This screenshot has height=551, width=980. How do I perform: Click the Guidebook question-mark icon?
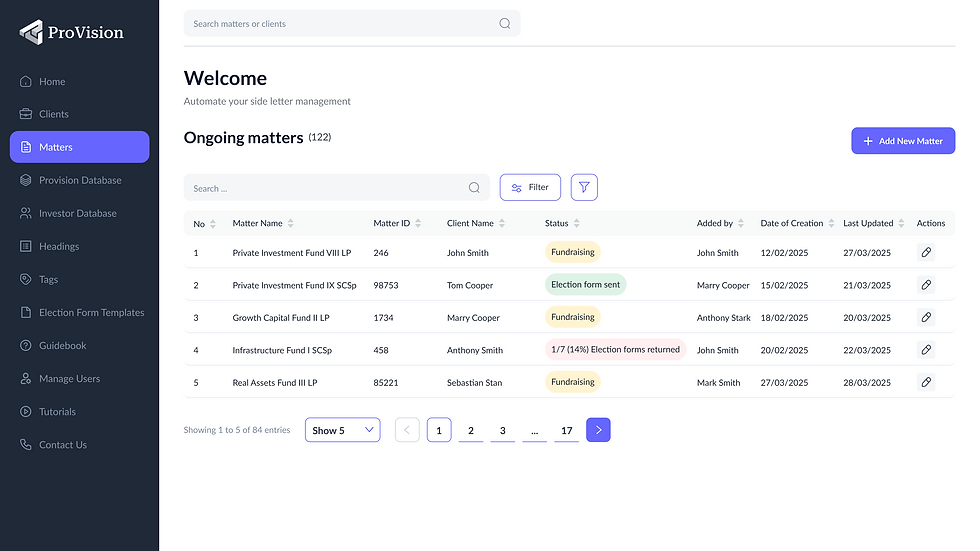click(x=26, y=345)
